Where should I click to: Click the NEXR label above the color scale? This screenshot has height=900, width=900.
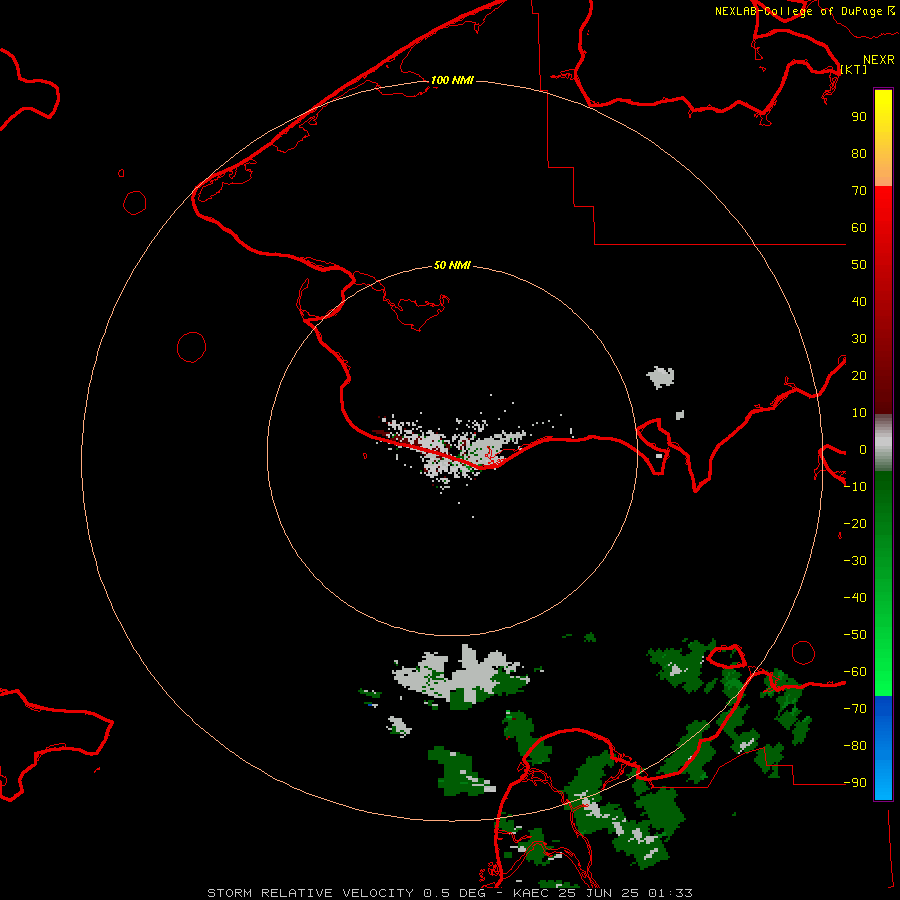point(878,60)
